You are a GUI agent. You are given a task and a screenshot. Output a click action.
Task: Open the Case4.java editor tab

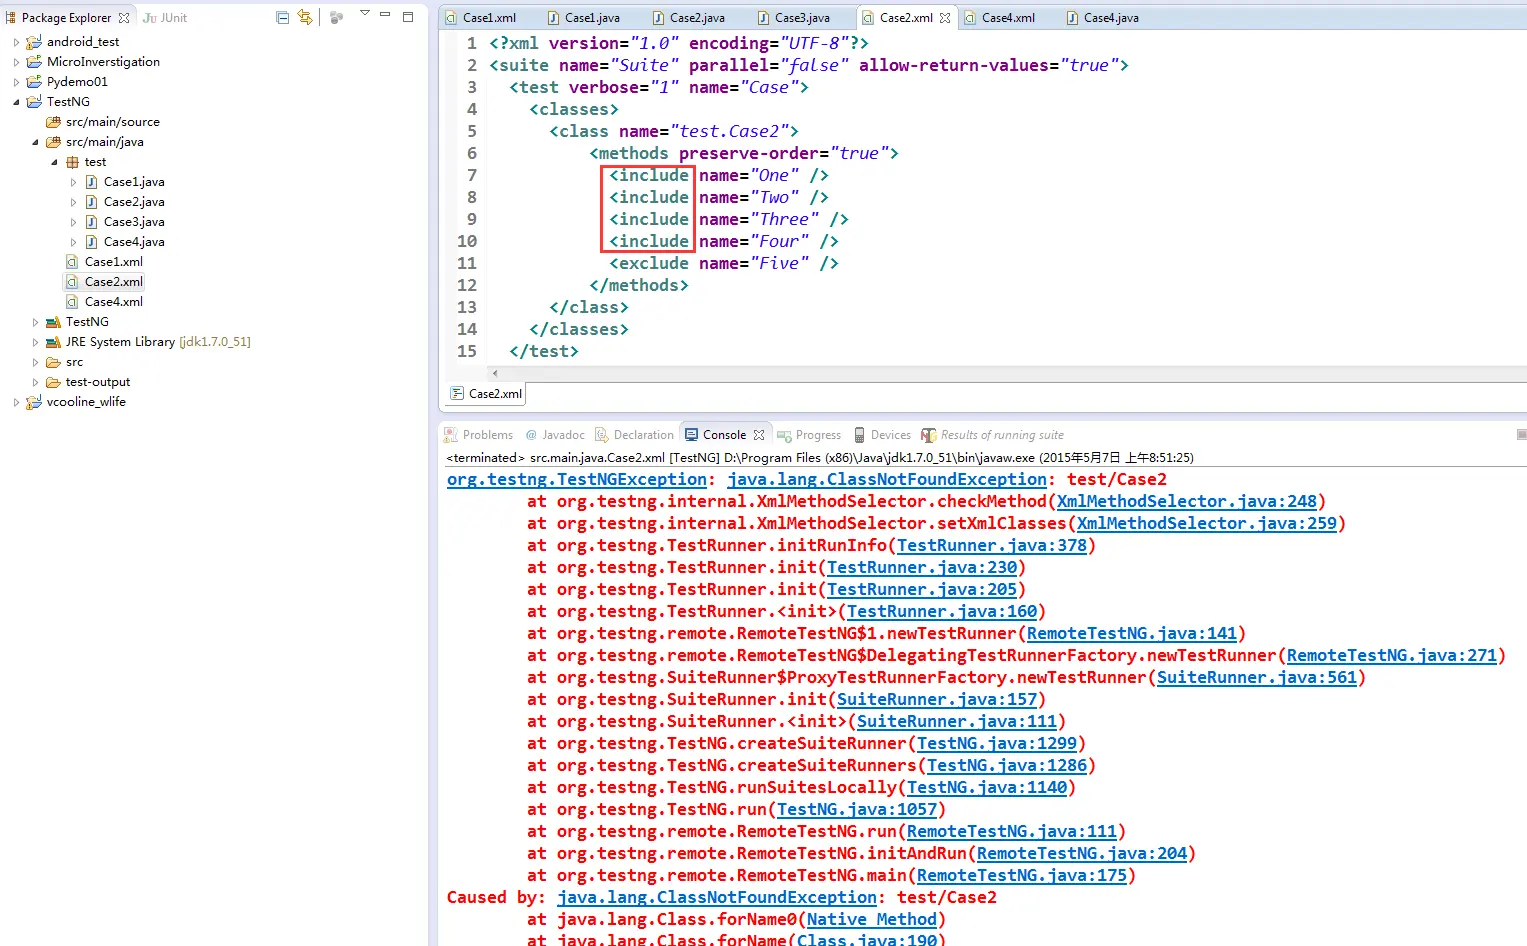(1102, 18)
